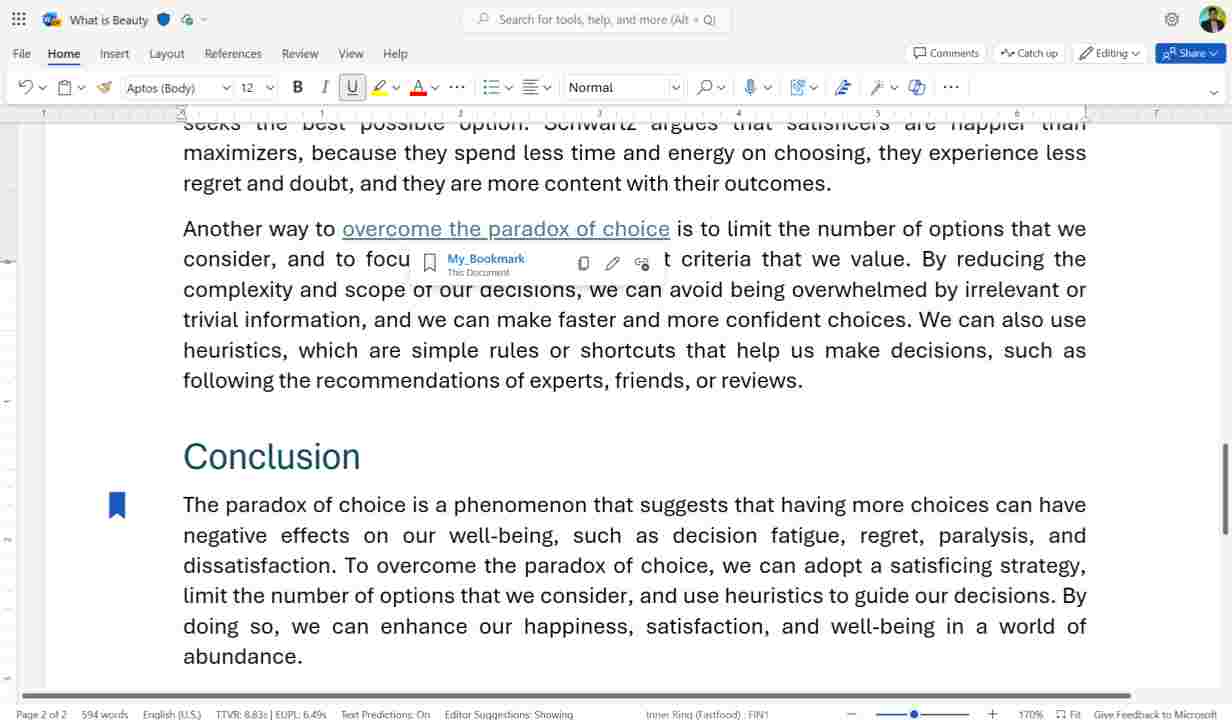Open the Comments pane
1232x720 pixels.
(x=946, y=53)
